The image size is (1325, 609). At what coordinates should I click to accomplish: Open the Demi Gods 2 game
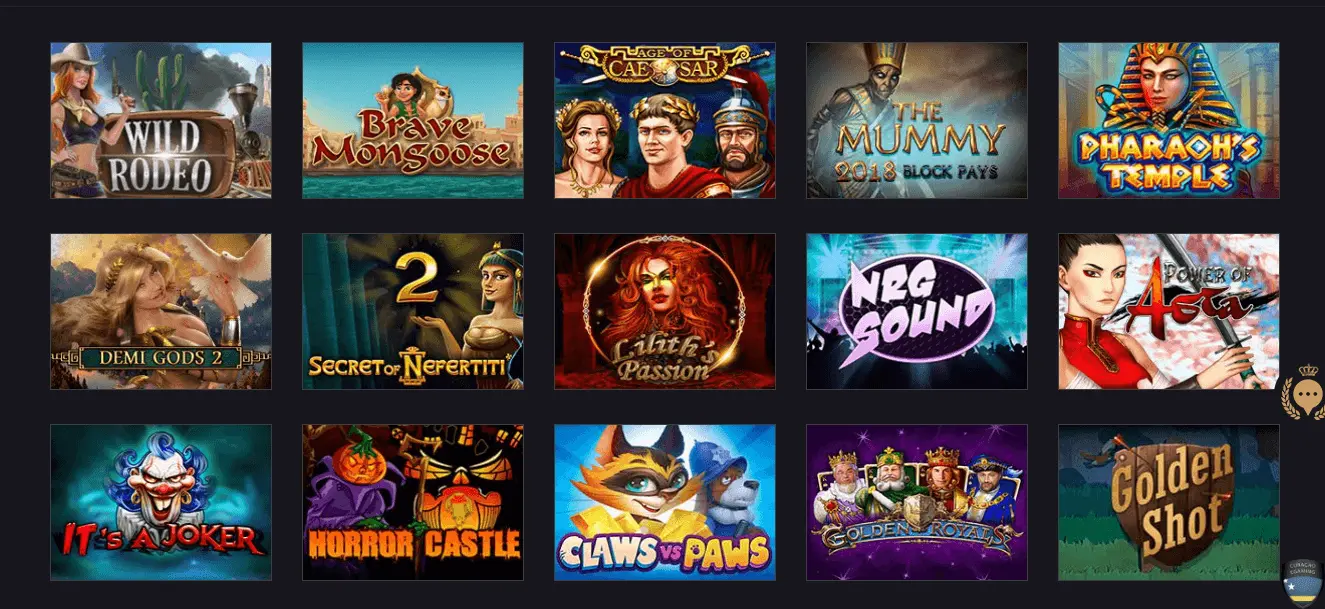click(161, 311)
